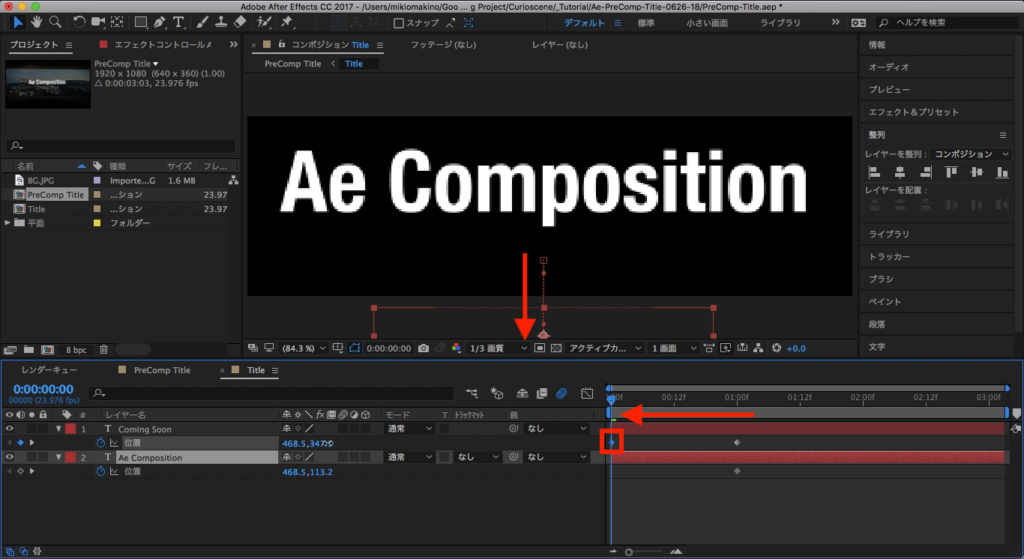Select the Pan Behind anchor point tool
The height and width of the screenshot is (559, 1024).
tap(117, 22)
